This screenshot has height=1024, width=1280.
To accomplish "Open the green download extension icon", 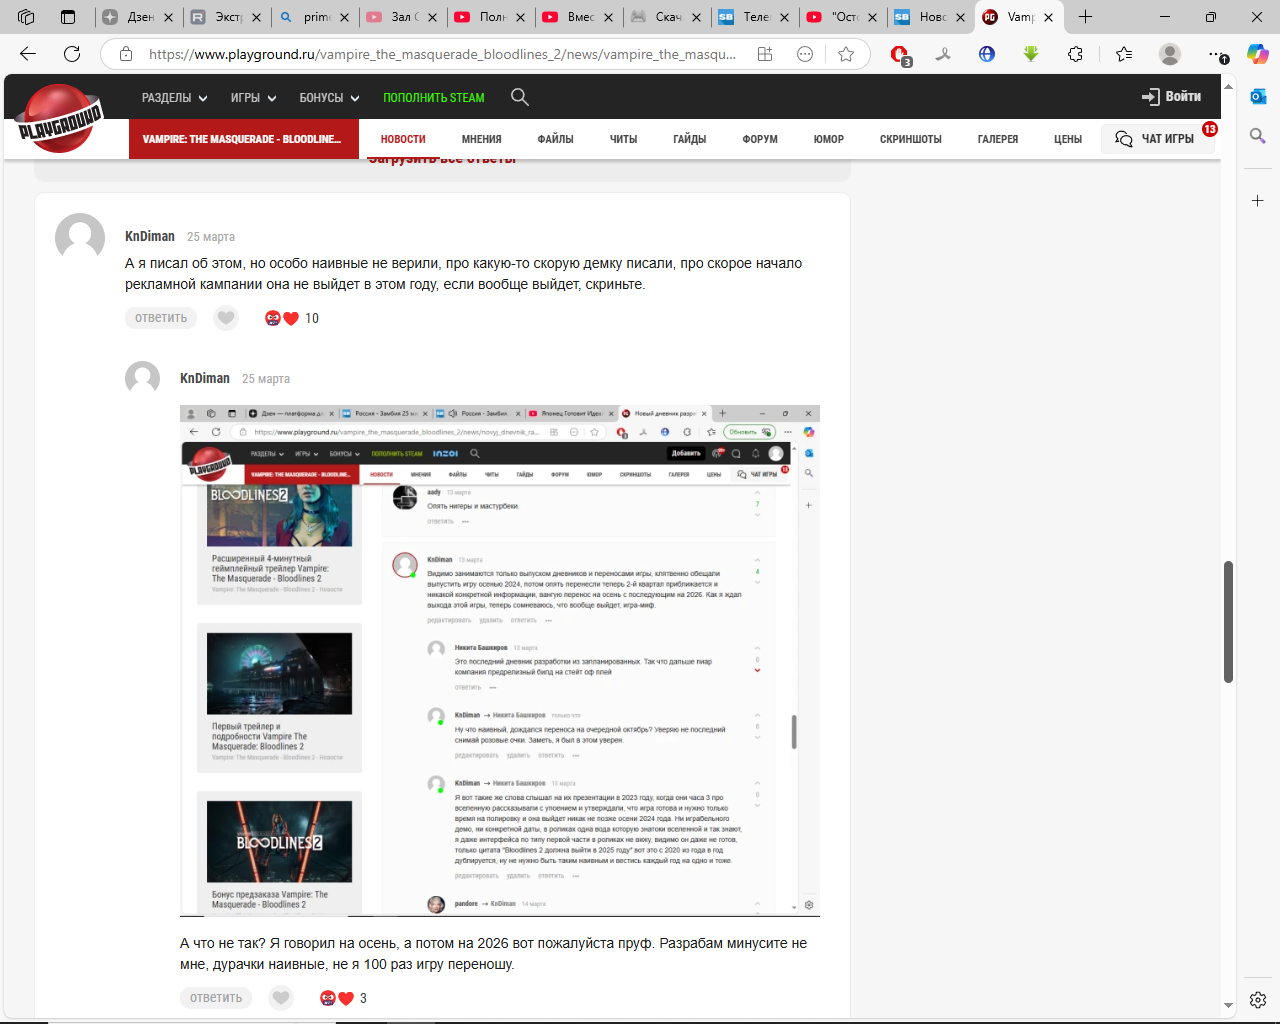I will 1031,54.
